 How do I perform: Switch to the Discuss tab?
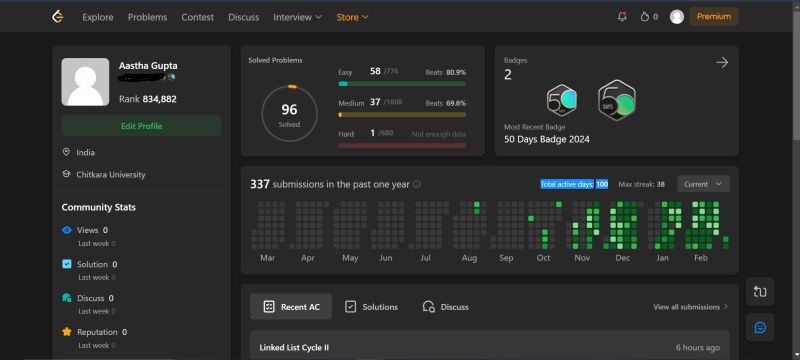[445, 307]
